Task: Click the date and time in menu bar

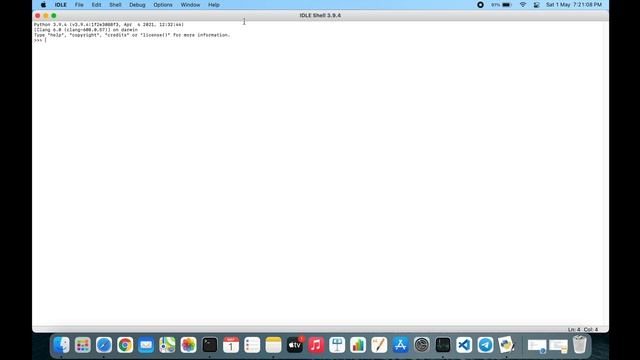Action: pyautogui.click(x=574, y=5)
